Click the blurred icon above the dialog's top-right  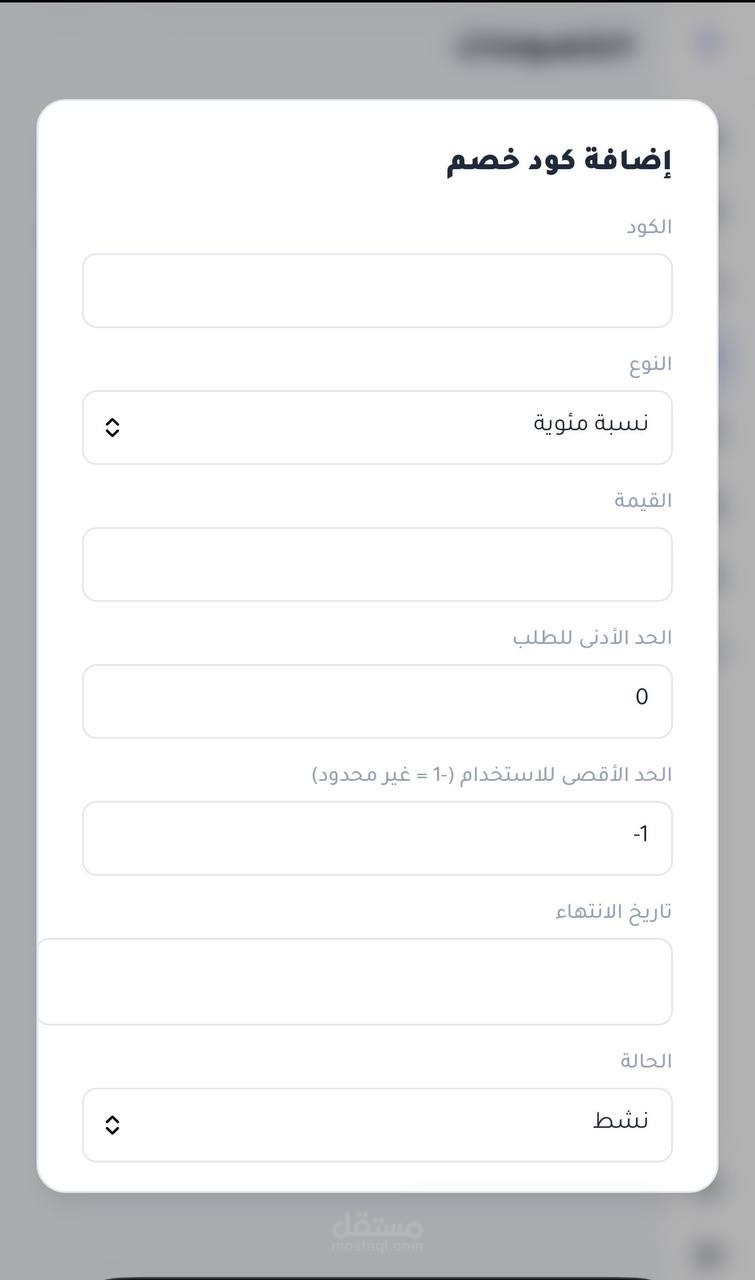[x=708, y=41]
